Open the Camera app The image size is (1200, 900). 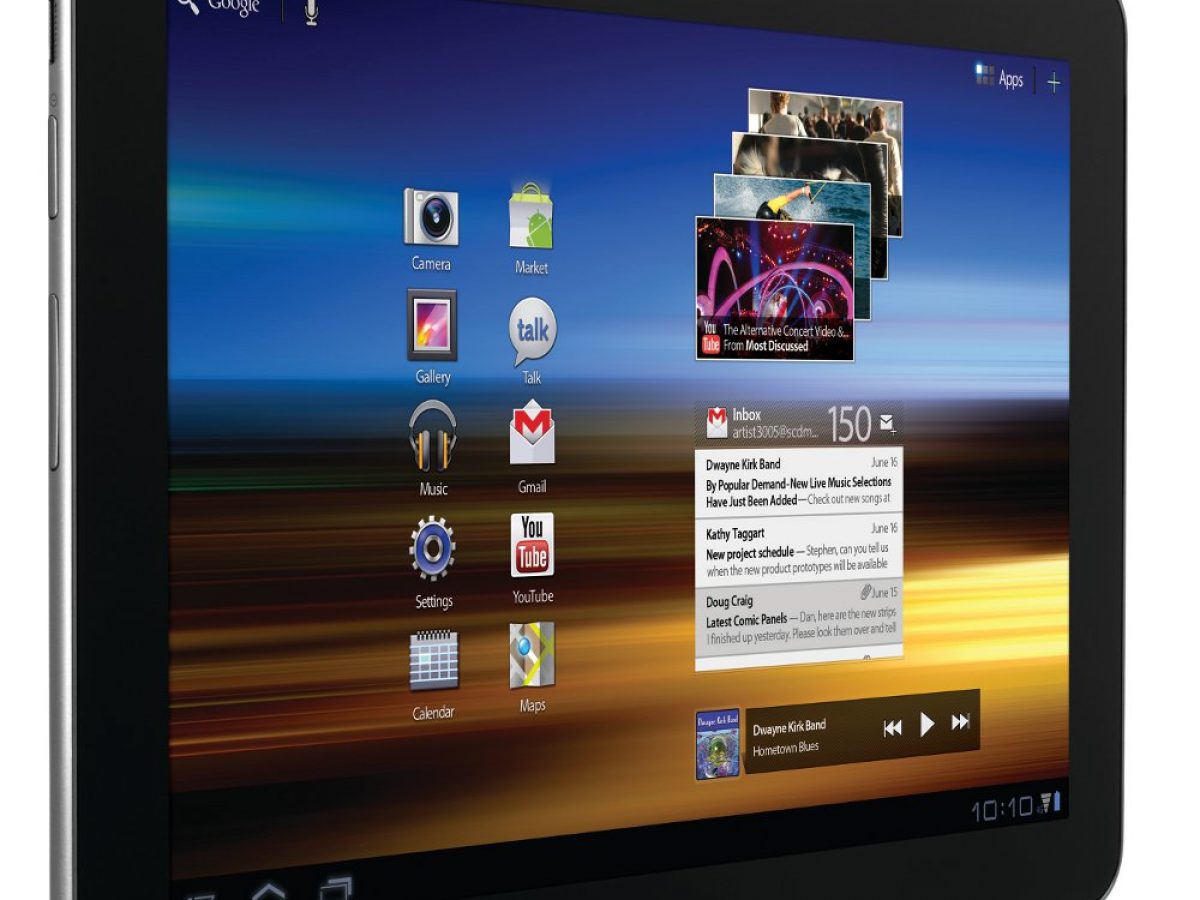(x=431, y=217)
